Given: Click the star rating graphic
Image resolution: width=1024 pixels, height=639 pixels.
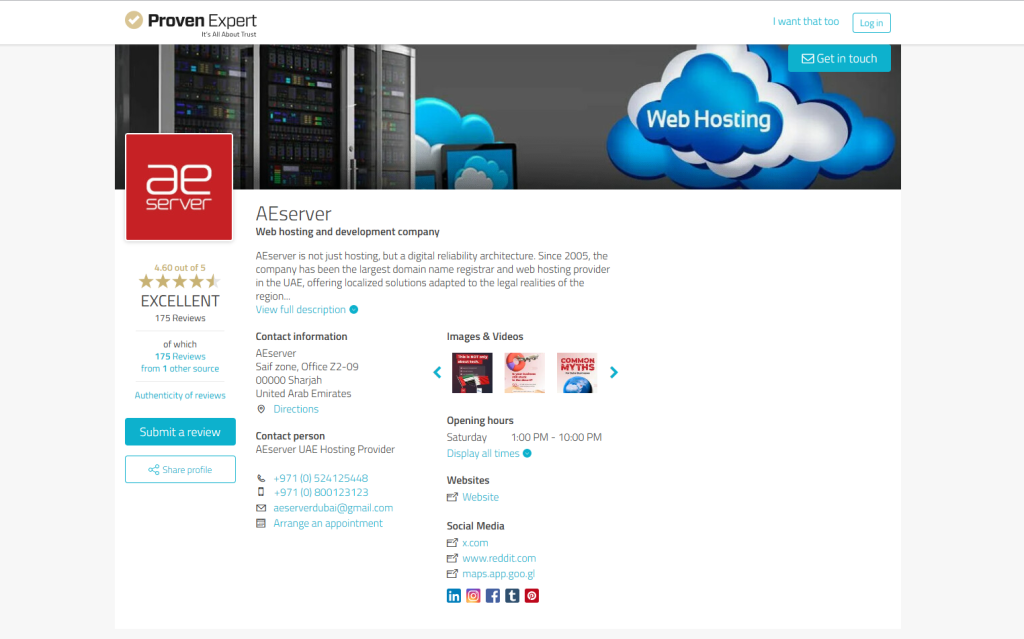Looking at the screenshot, I should [180, 282].
